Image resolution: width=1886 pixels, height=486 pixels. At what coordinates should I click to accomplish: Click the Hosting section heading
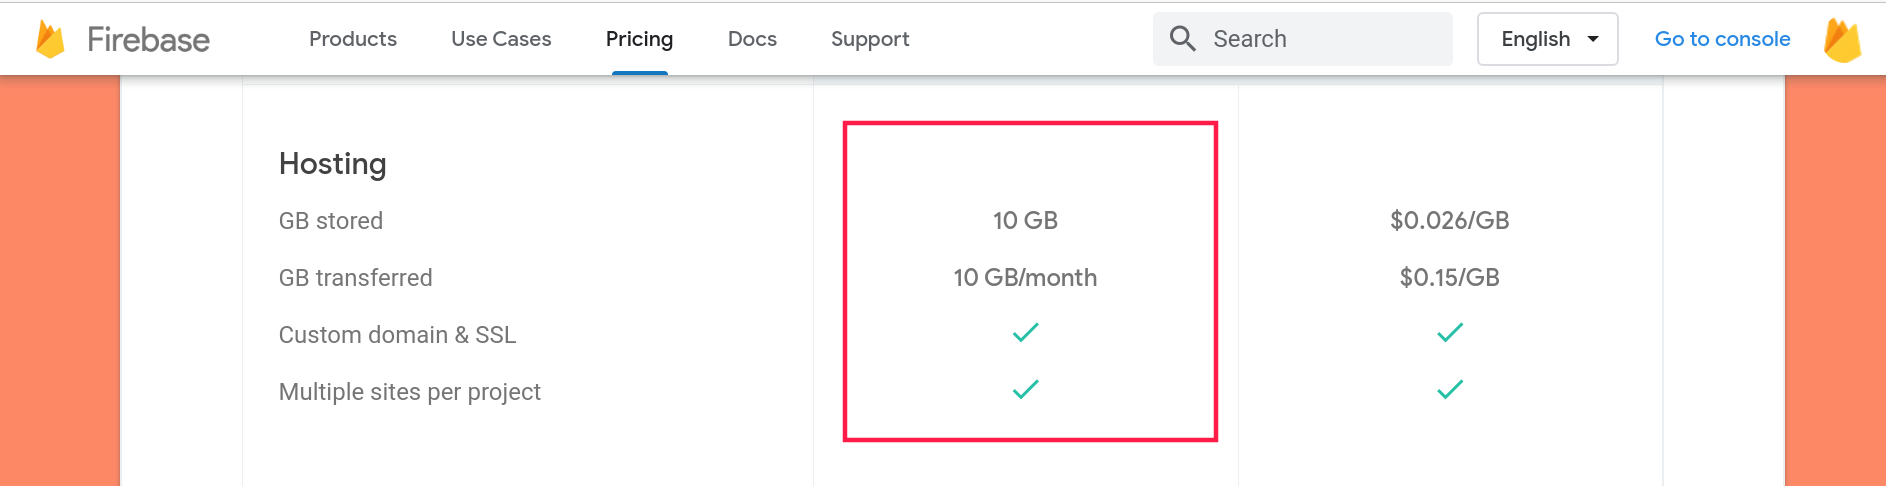point(333,163)
